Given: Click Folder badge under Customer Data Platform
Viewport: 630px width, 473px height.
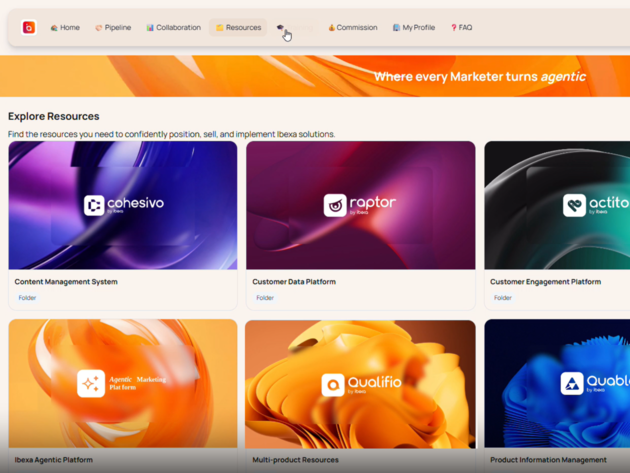Looking at the screenshot, I should pyautogui.click(x=265, y=298).
